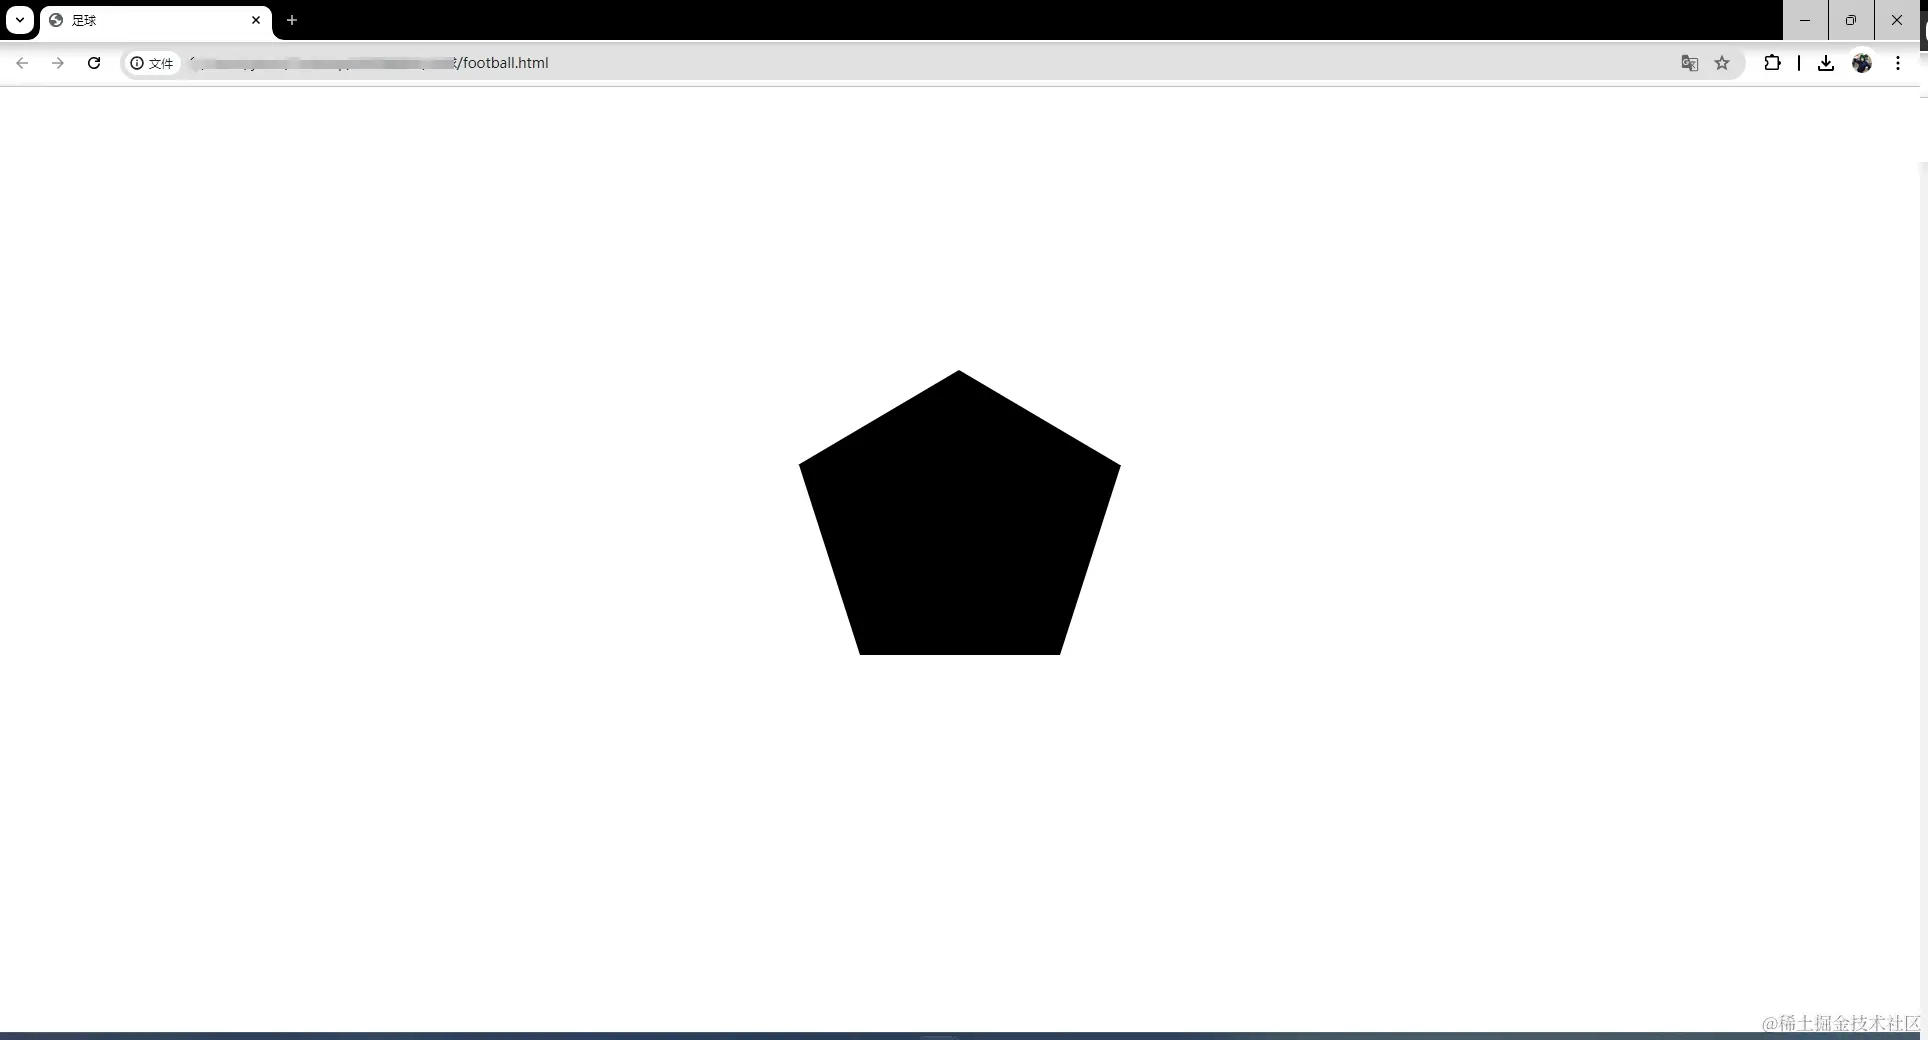Close the 足球 tab

coord(256,20)
